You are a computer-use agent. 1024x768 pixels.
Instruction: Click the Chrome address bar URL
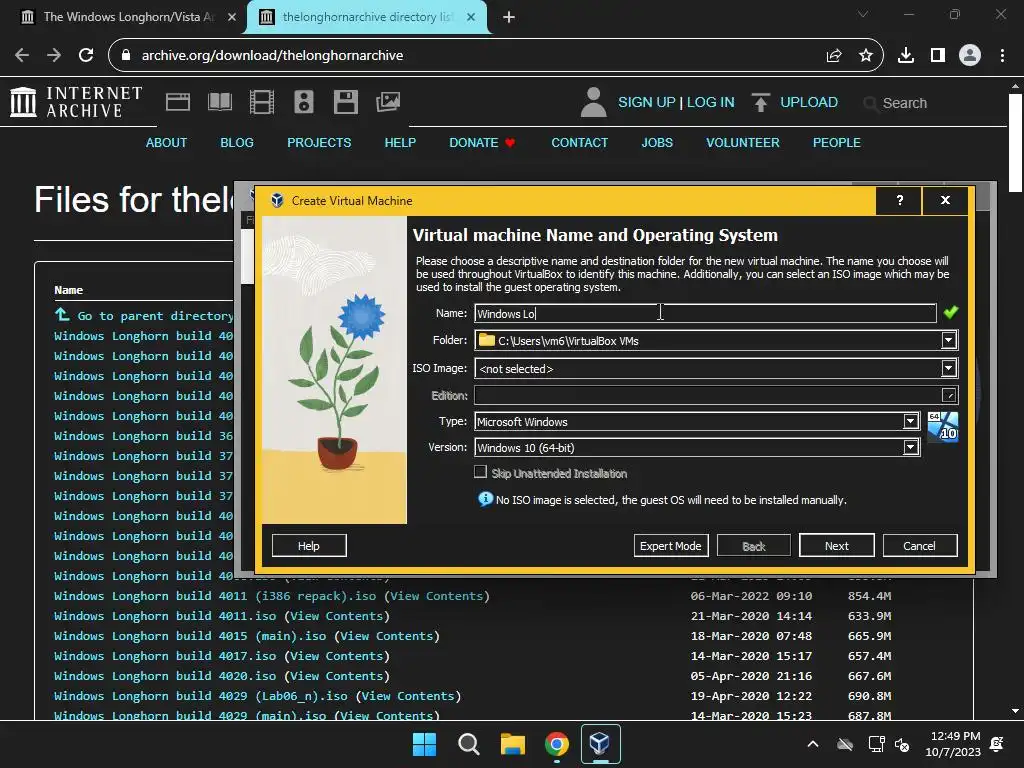(272, 56)
